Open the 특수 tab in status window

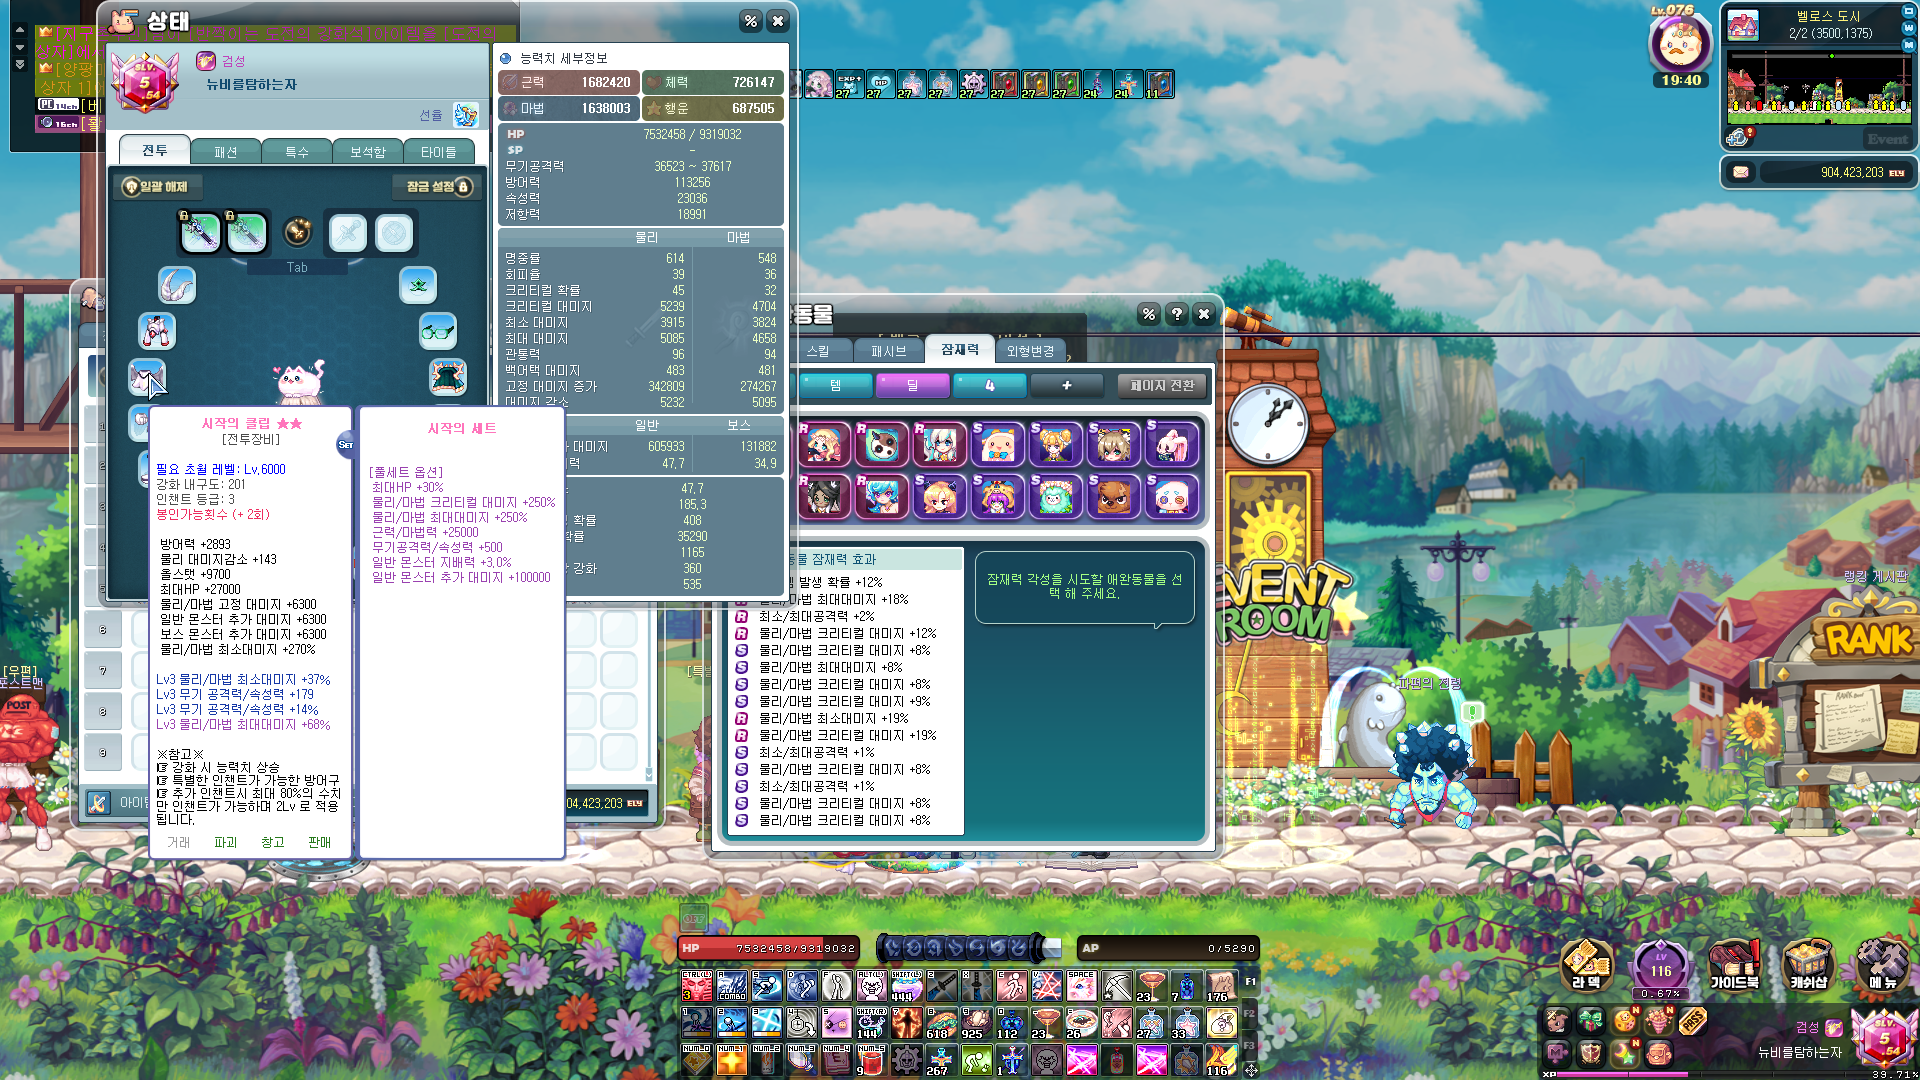point(297,152)
